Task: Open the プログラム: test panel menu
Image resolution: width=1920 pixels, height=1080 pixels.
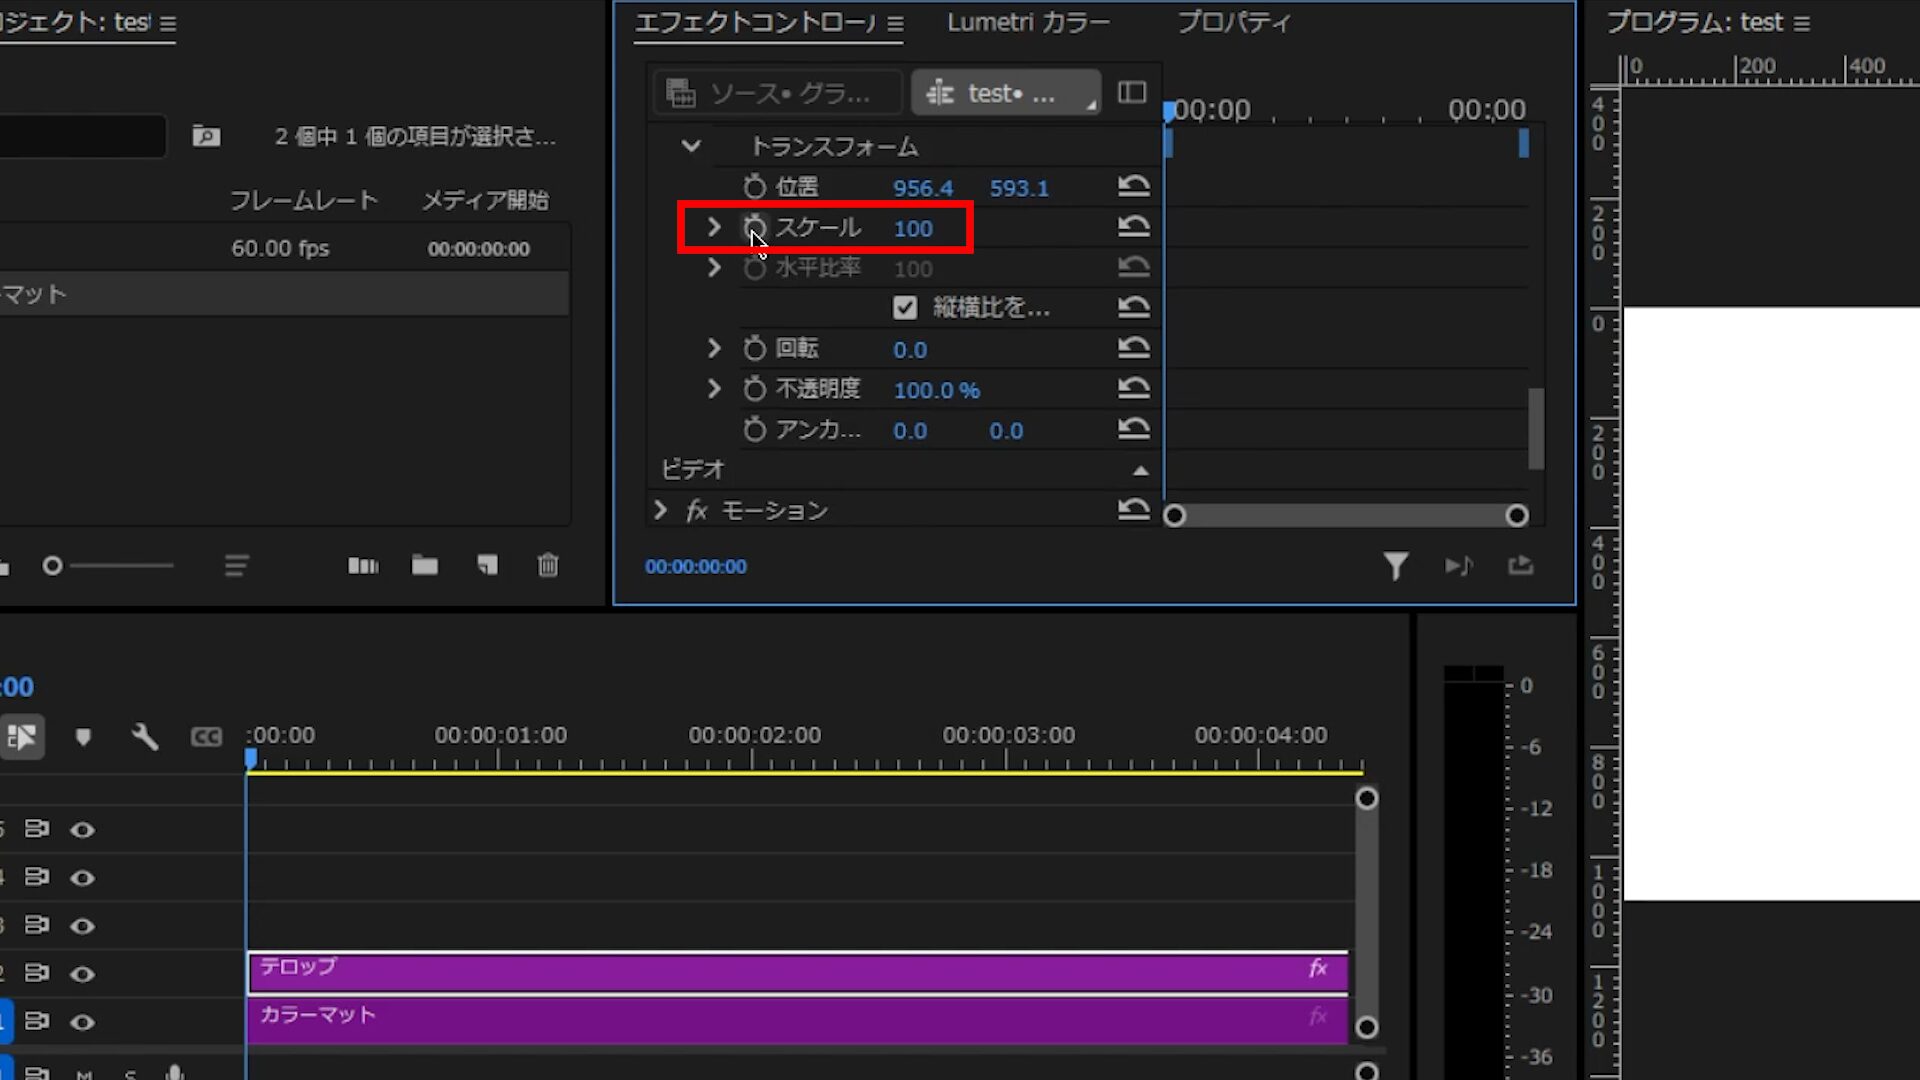Action: (x=1808, y=22)
